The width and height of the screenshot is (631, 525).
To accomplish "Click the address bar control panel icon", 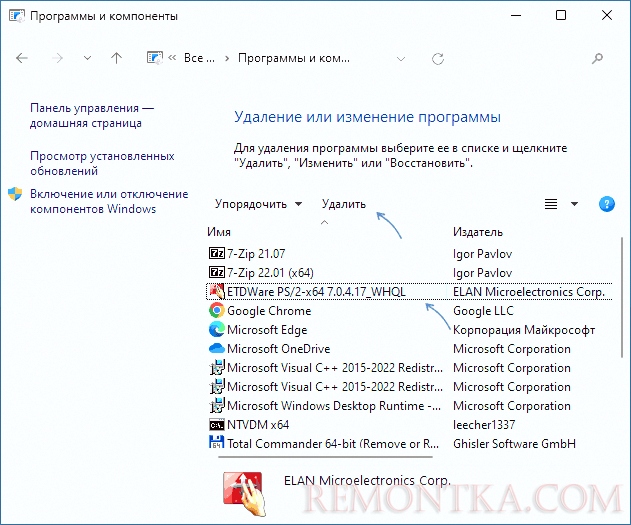I will point(155,58).
